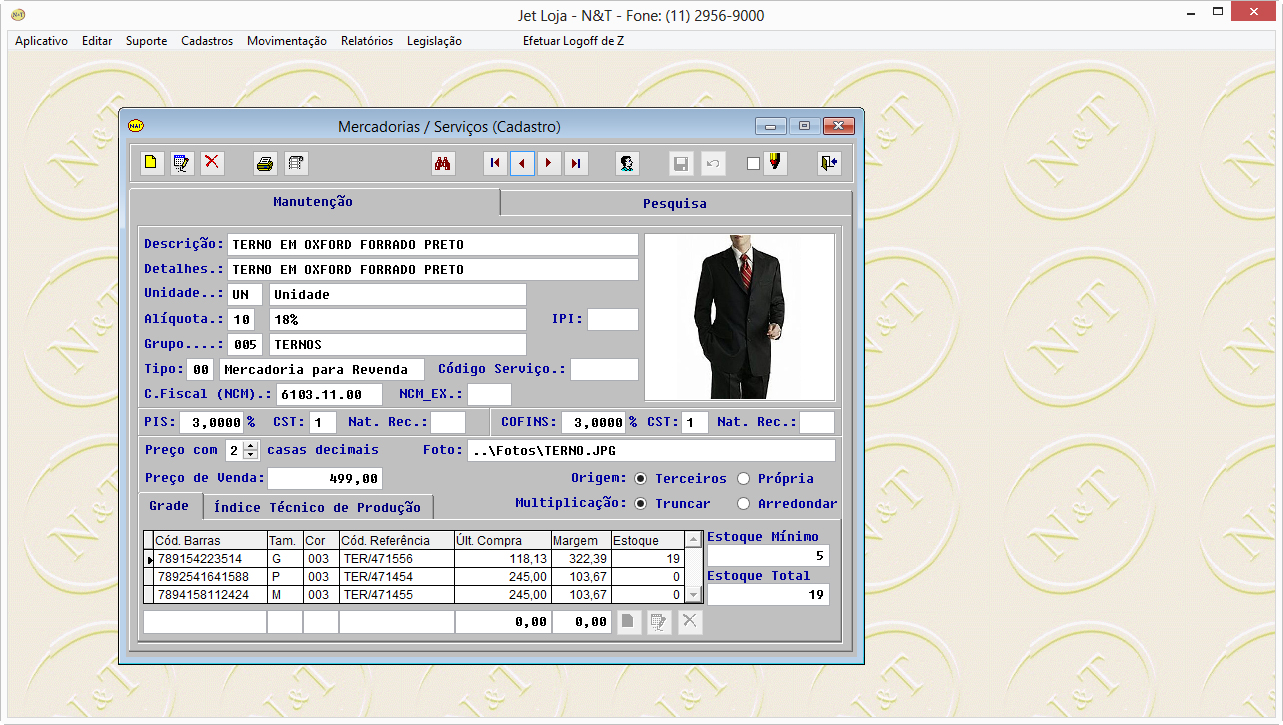Click the Alíquota code field showing 10
This screenshot has width=1283, height=725.
[241, 320]
